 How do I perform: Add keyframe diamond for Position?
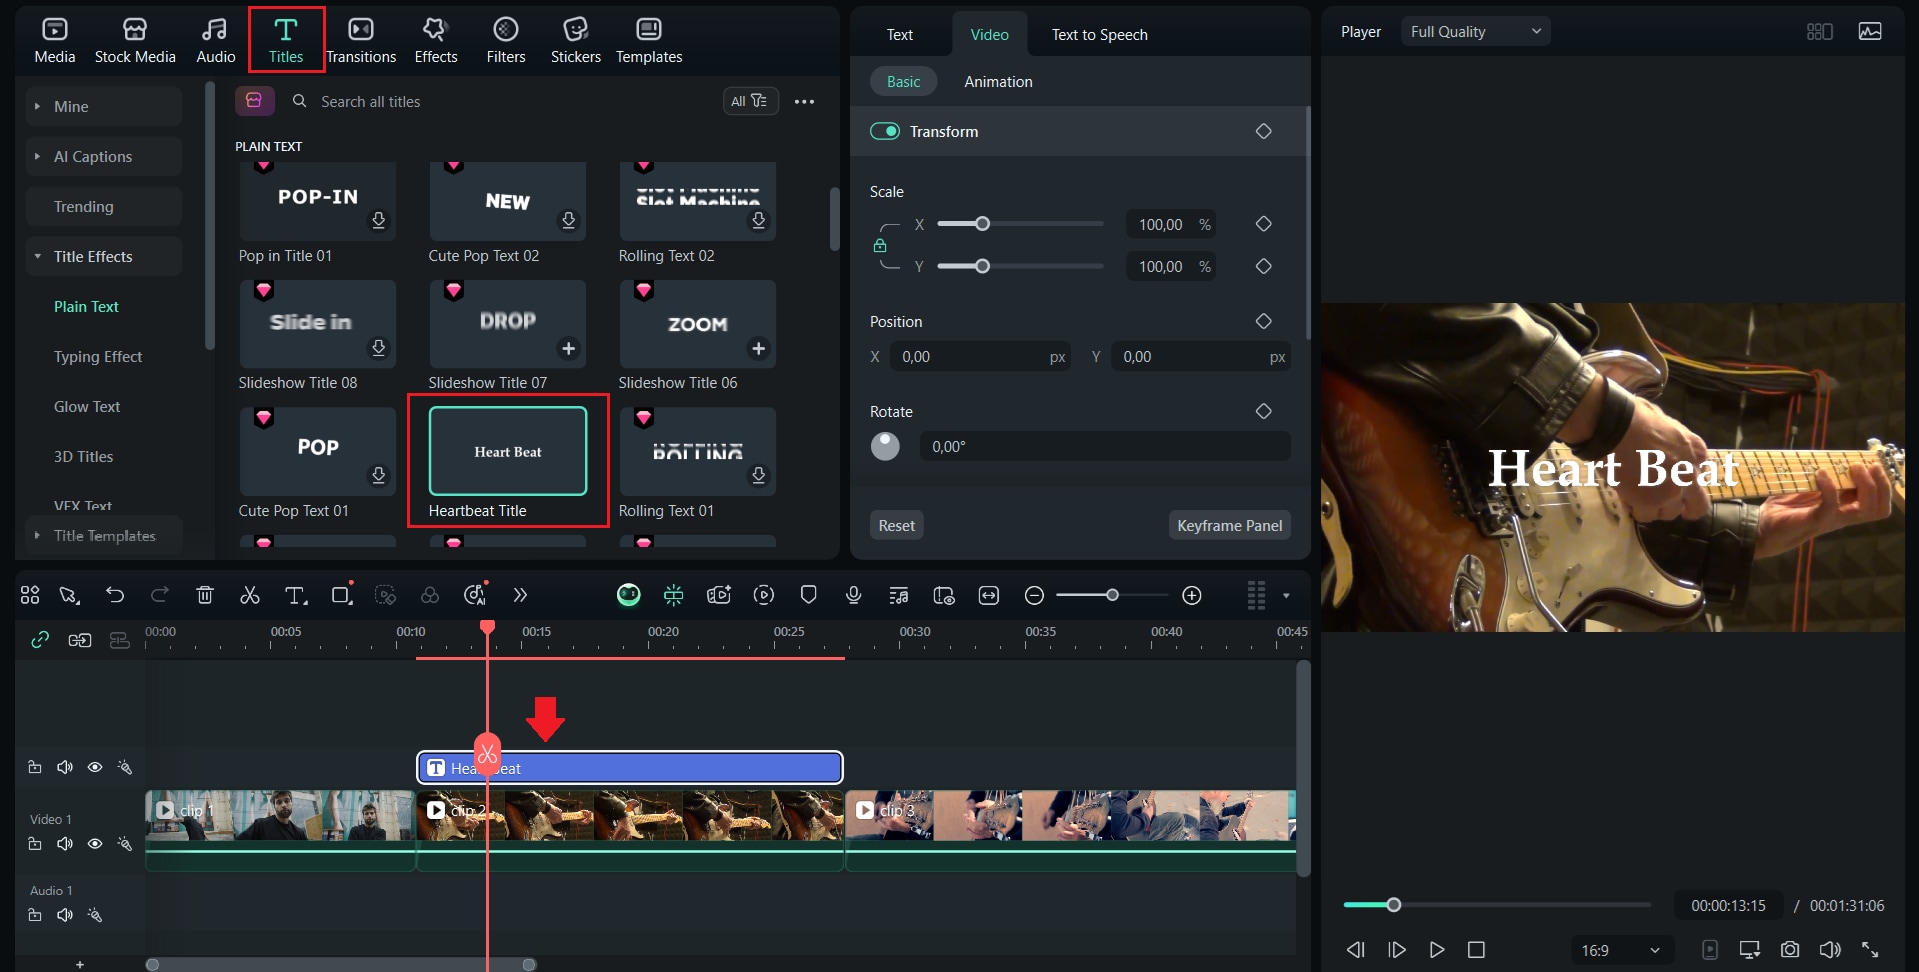point(1264,321)
